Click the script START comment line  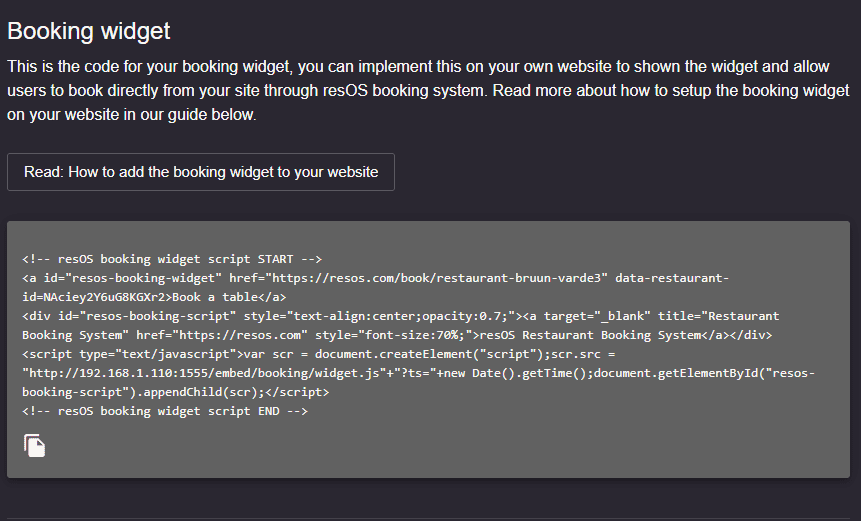(x=172, y=259)
